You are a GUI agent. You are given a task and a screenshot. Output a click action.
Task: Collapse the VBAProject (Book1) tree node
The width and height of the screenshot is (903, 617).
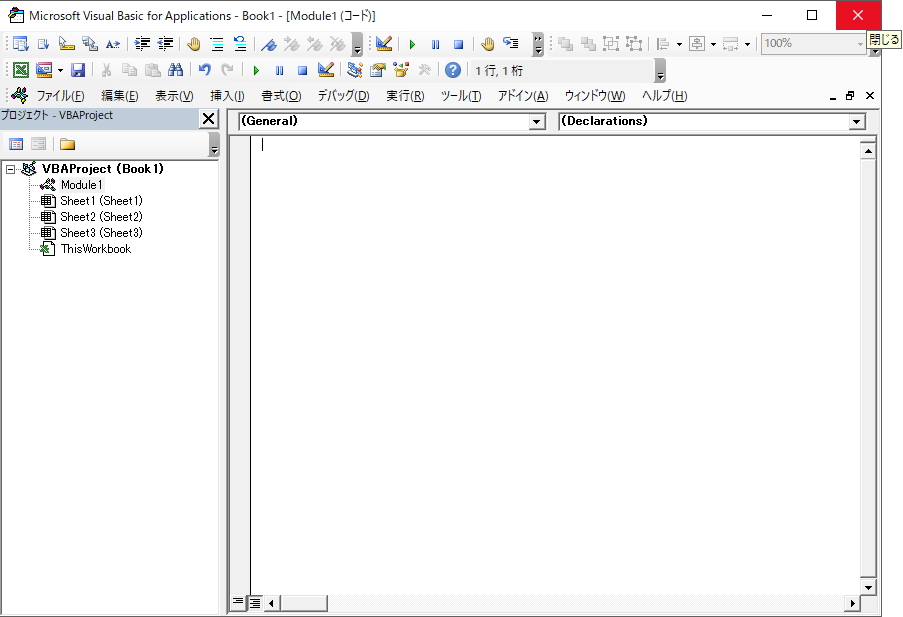[x=10, y=169]
